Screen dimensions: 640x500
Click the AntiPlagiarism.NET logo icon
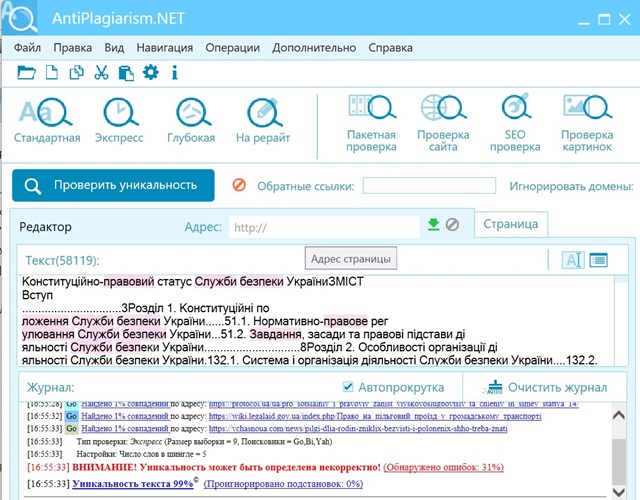coord(22,18)
